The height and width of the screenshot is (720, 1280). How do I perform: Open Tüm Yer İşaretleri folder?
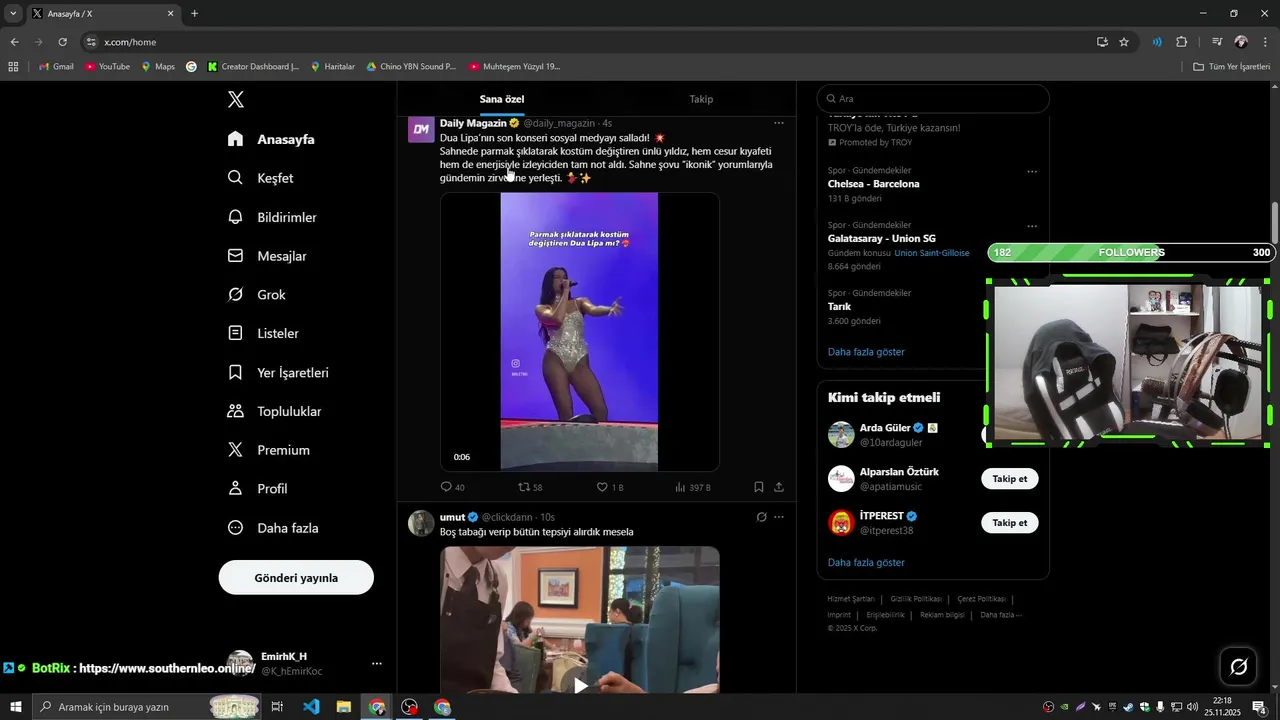(1231, 67)
